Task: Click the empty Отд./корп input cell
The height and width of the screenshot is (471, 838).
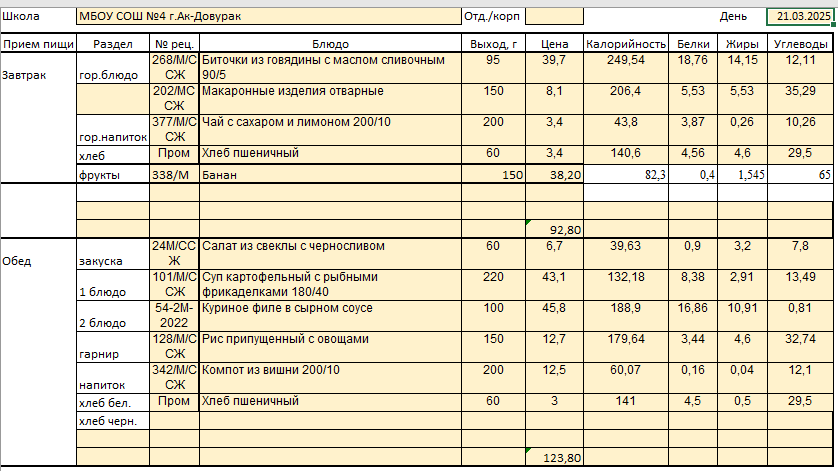Action: point(554,17)
